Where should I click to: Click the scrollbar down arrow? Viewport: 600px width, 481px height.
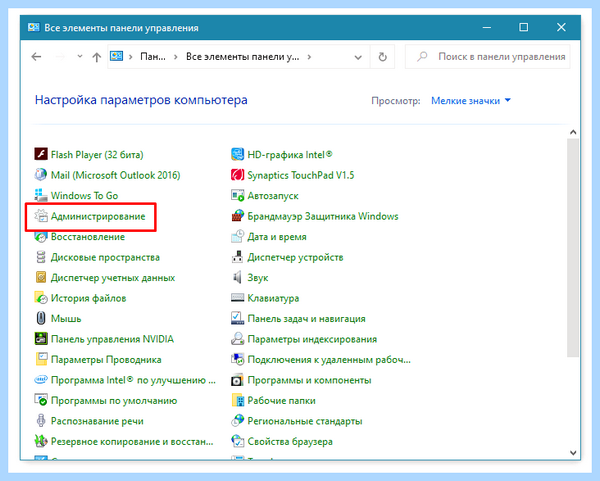pyautogui.click(x=573, y=453)
